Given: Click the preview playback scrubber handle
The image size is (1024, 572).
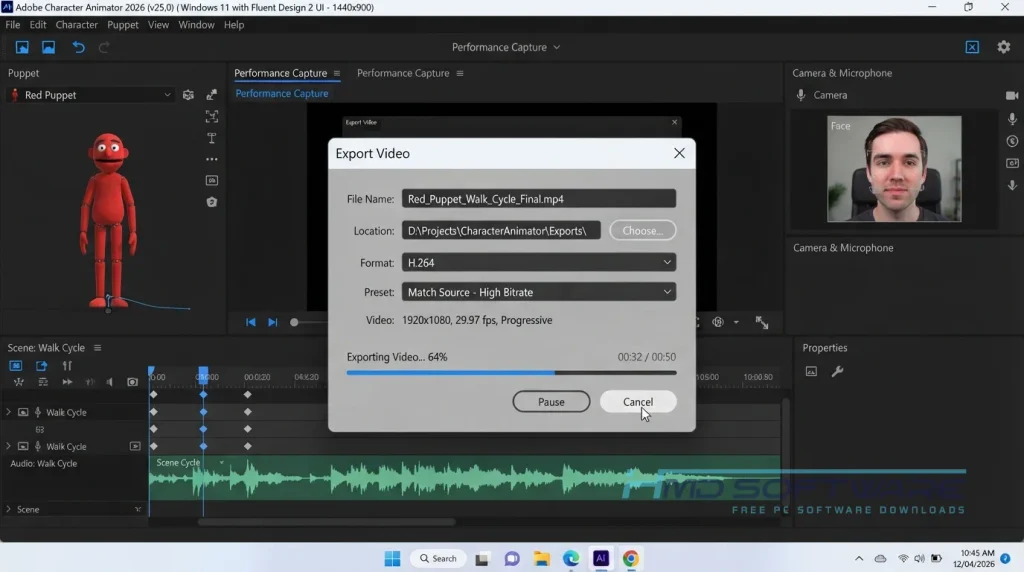Looking at the screenshot, I should coord(294,322).
